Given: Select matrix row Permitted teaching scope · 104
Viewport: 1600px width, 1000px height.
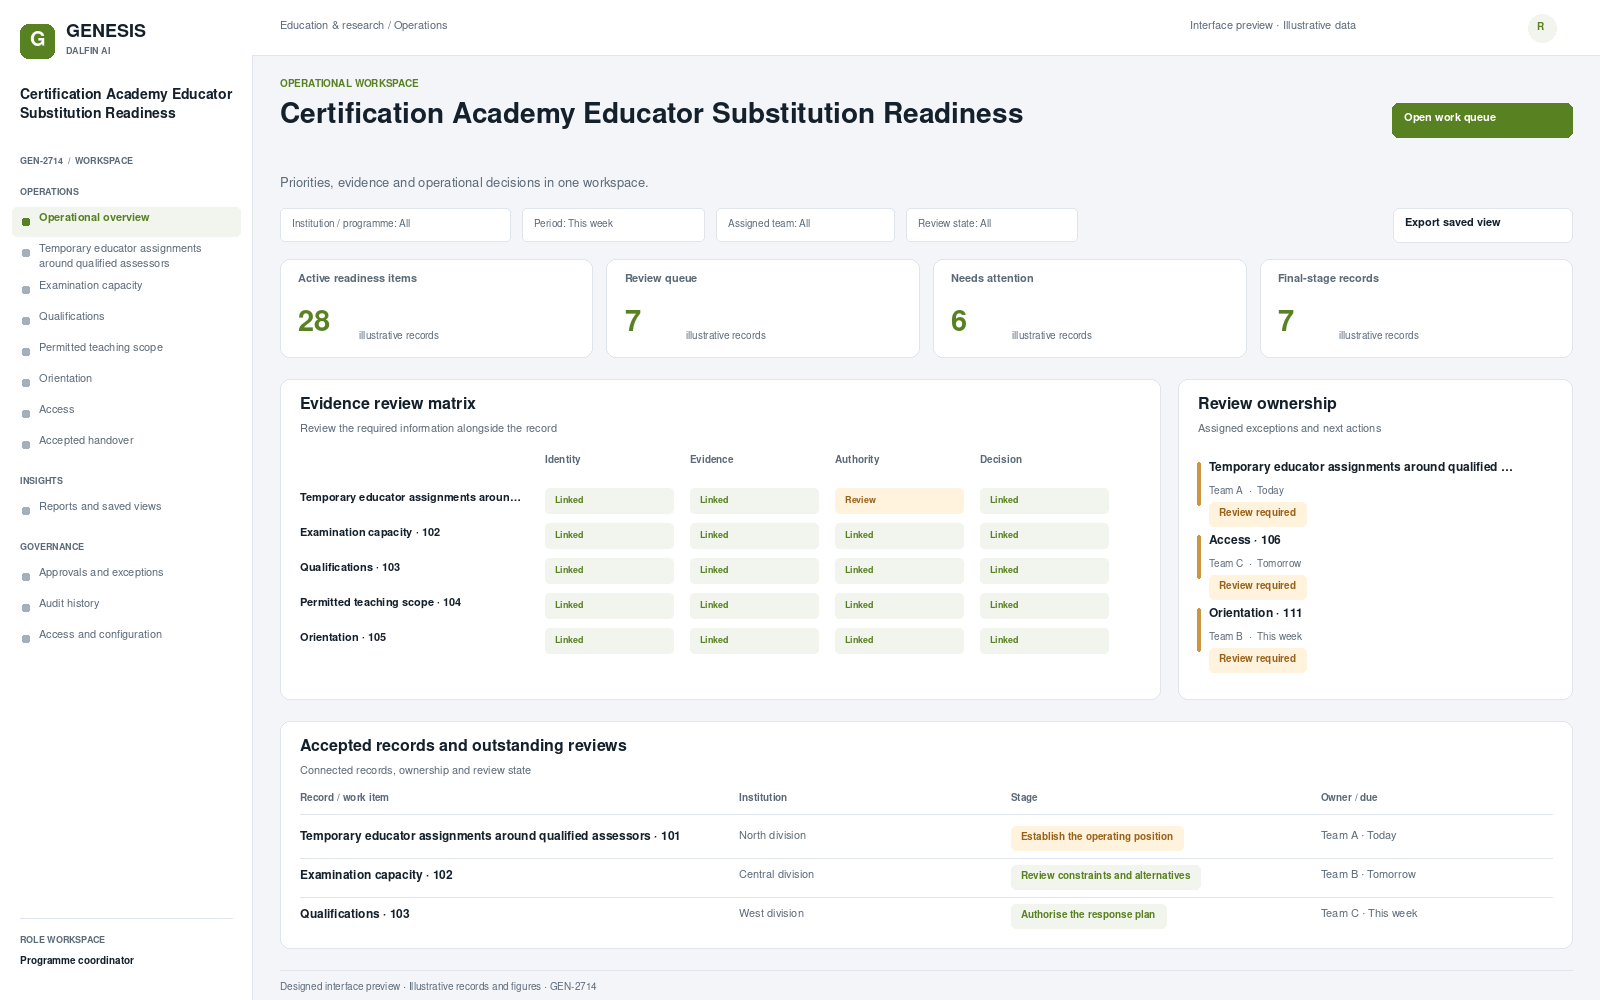Looking at the screenshot, I should tap(380, 603).
